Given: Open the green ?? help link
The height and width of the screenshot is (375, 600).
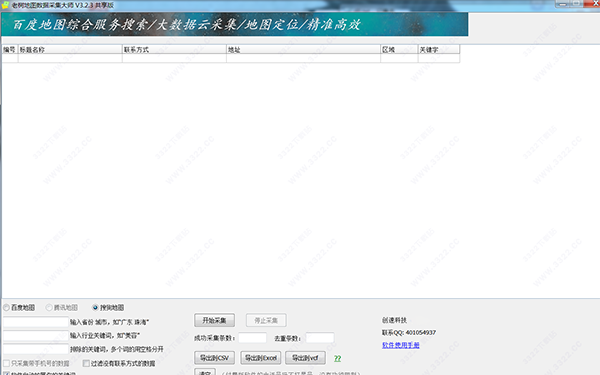Looking at the screenshot, I should 338,359.
